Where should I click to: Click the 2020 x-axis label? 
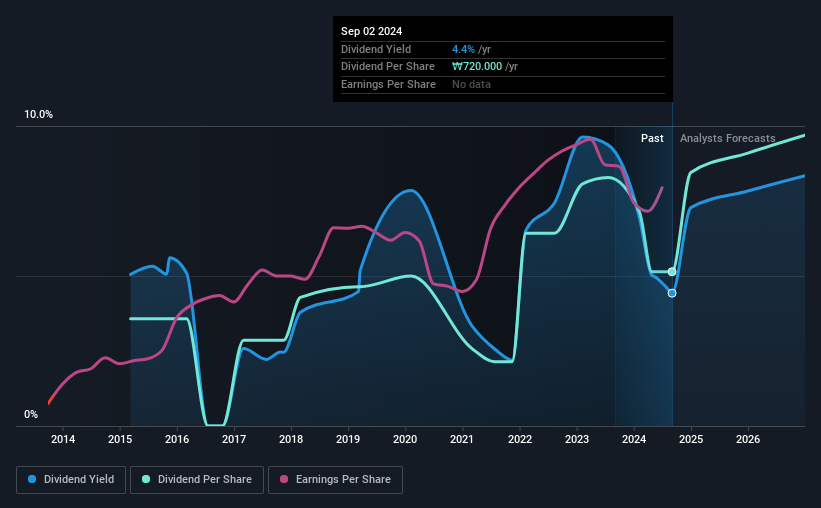(405, 439)
